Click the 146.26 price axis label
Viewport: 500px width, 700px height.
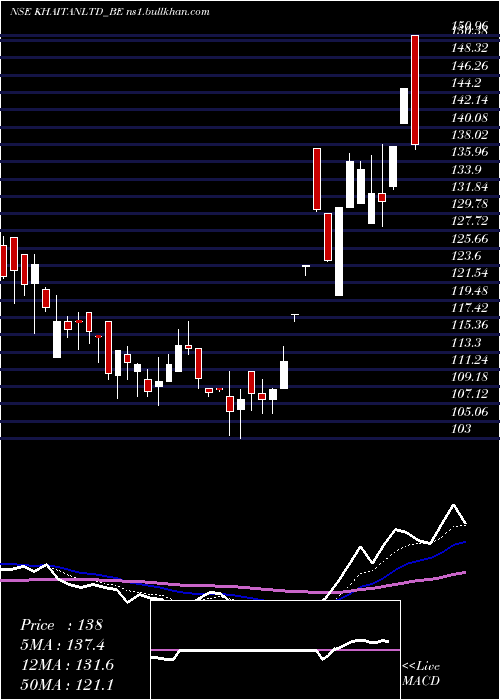pos(469,66)
